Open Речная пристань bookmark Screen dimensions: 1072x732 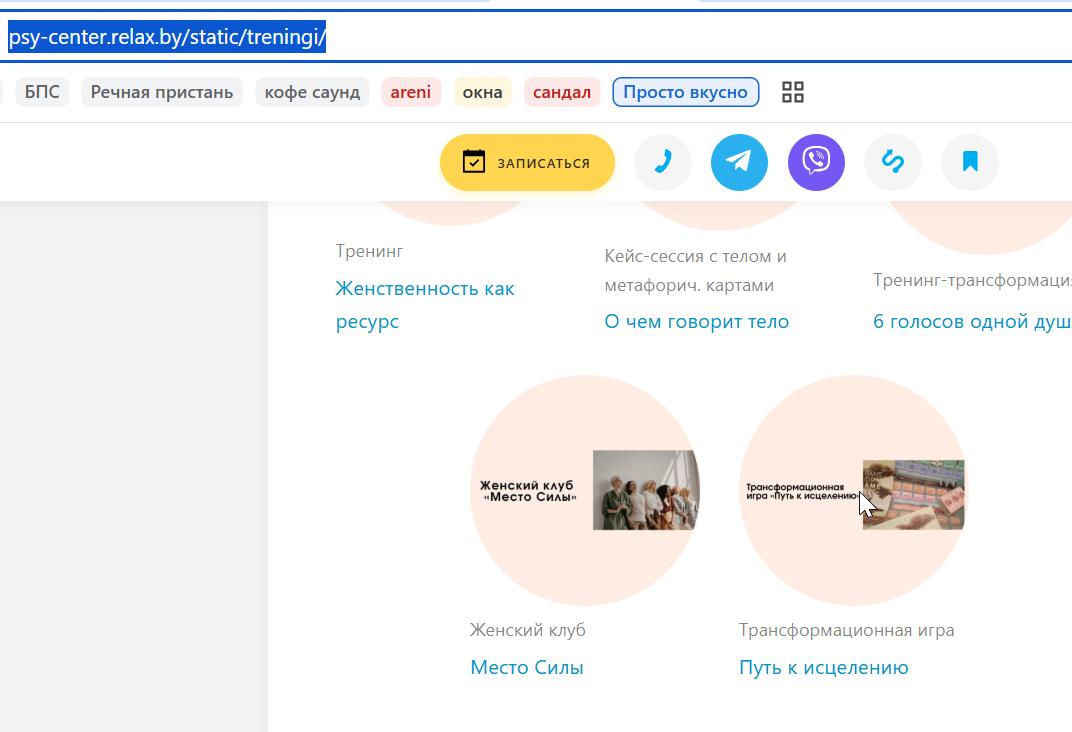pyautogui.click(x=162, y=92)
